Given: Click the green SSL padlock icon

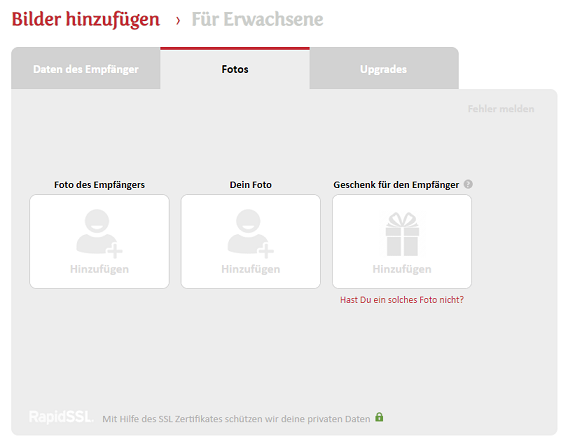Looking at the screenshot, I should point(379,417).
